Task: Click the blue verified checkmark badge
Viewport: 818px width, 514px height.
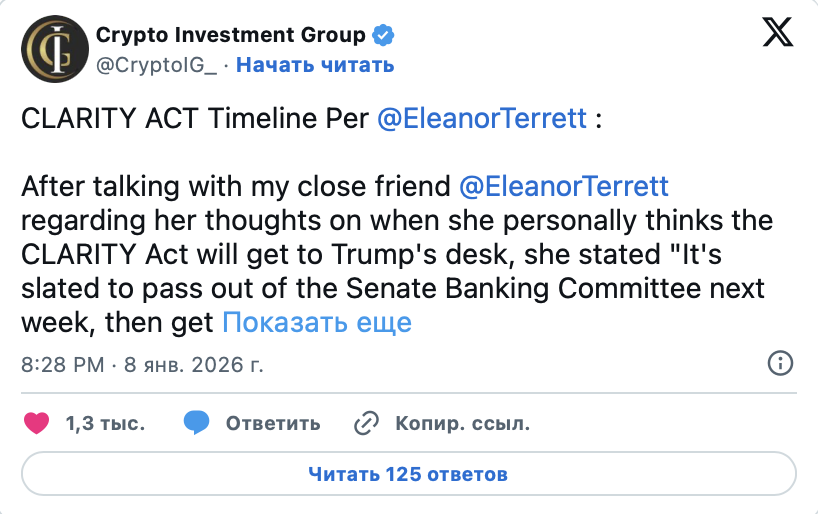Action: (383, 36)
